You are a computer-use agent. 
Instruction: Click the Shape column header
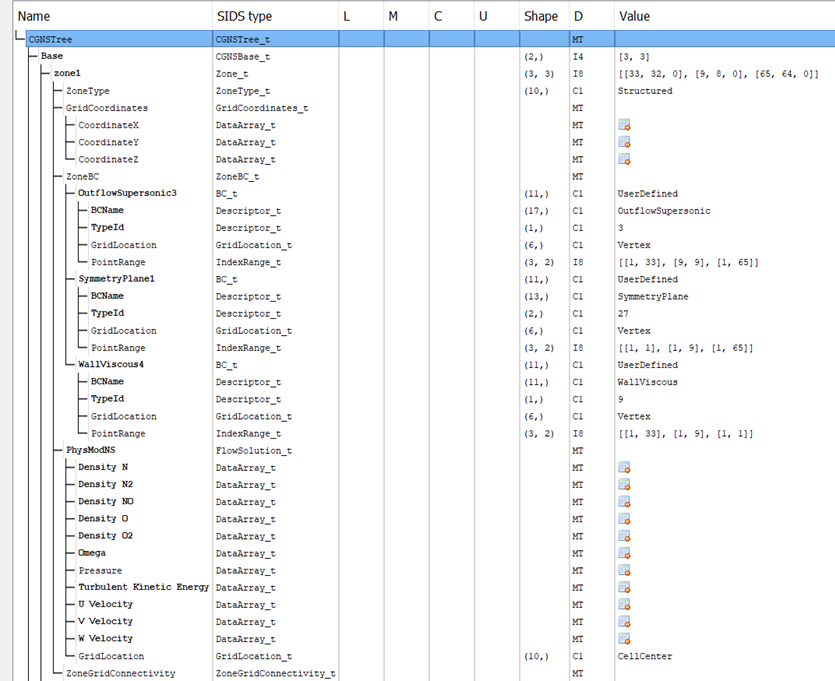[544, 17]
